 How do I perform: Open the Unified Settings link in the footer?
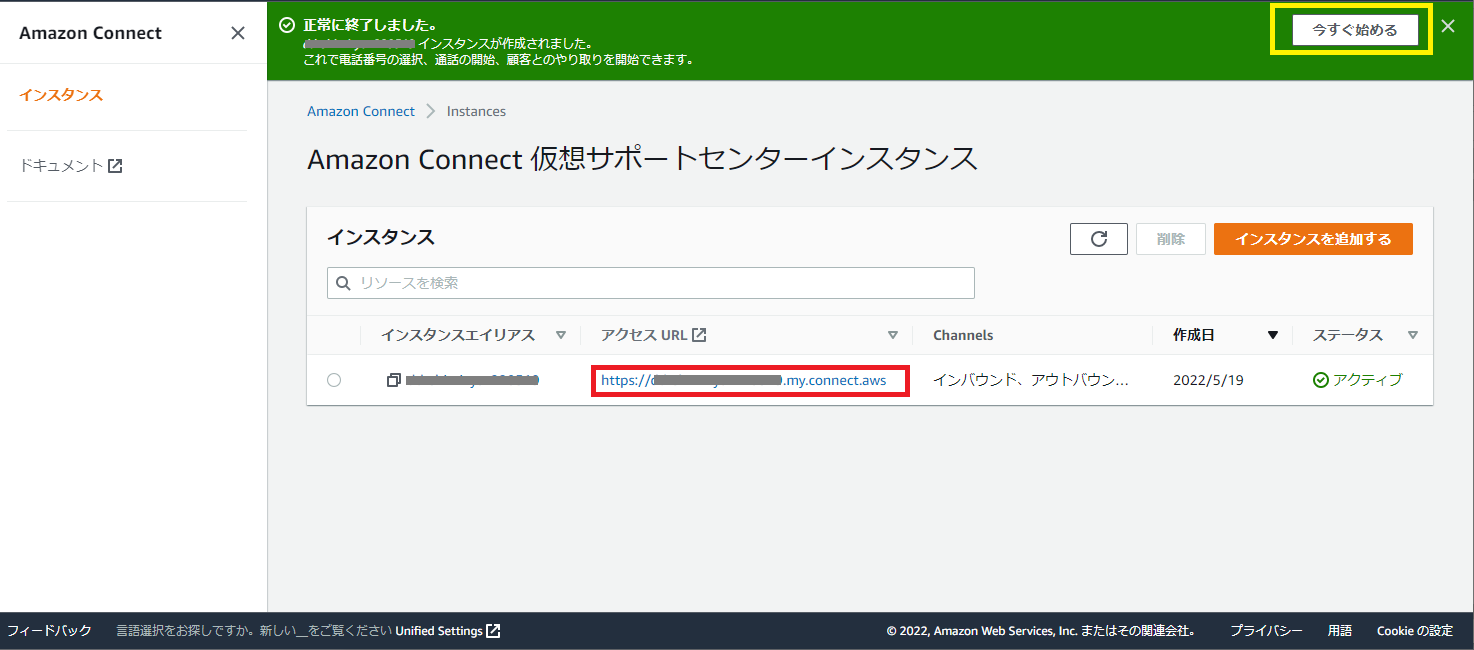[448, 631]
